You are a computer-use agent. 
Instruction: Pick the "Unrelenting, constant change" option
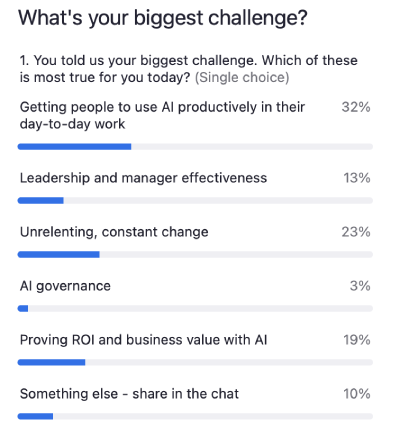[x=114, y=232]
